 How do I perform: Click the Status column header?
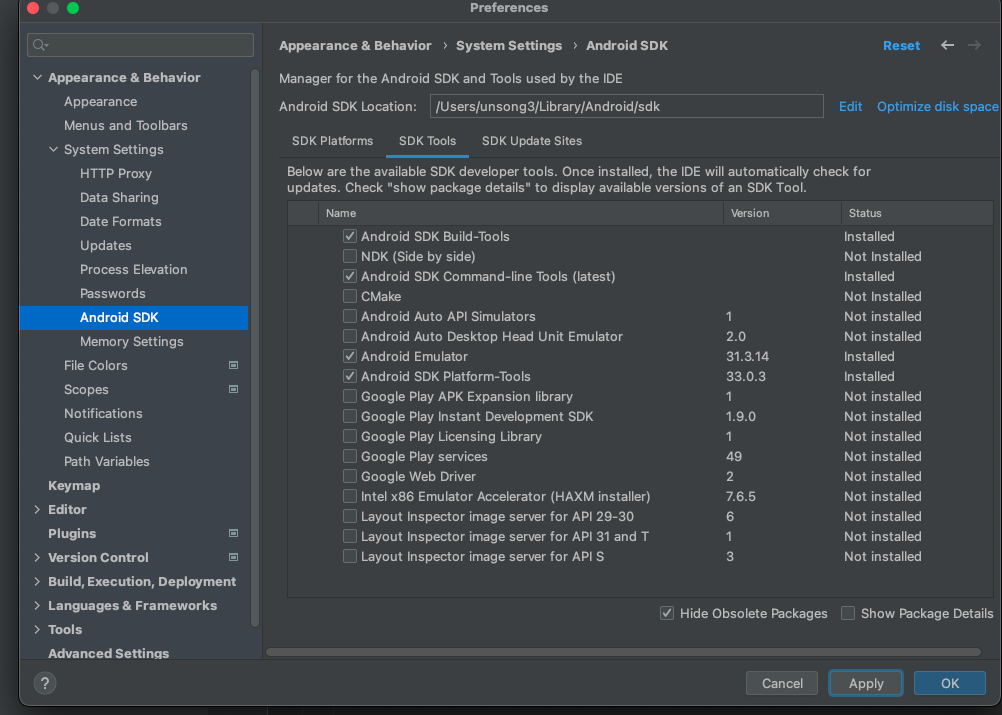(x=918, y=213)
